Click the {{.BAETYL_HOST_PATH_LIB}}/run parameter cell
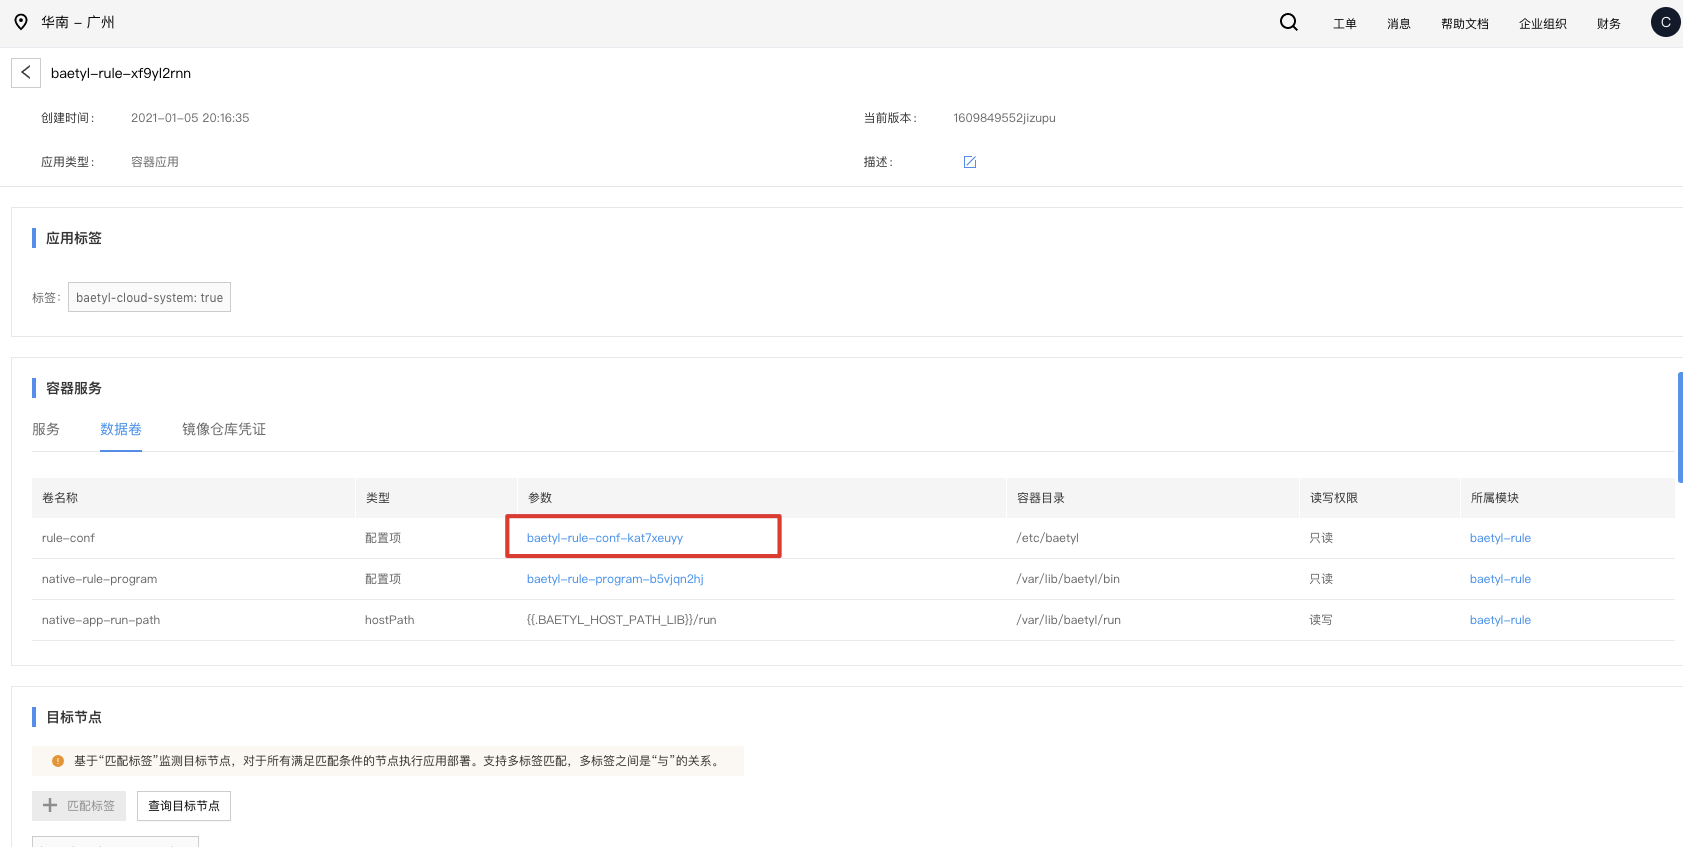1683x847 pixels. 622,620
